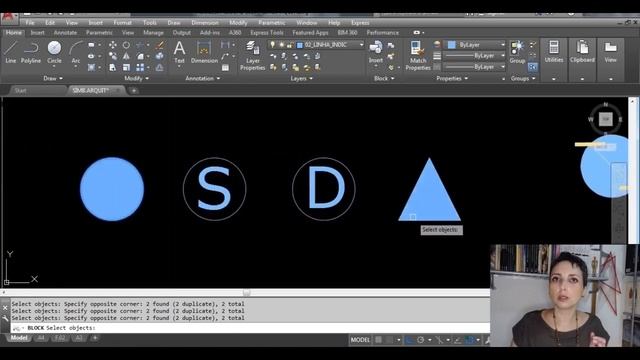Click the Move tool in Modify

point(113,45)
